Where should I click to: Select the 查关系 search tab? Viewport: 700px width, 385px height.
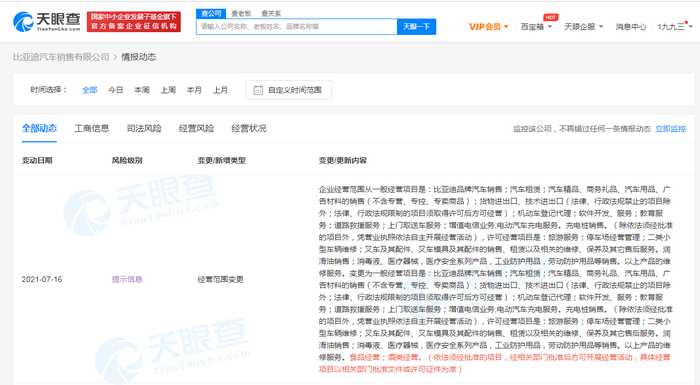tap(271, 14)
